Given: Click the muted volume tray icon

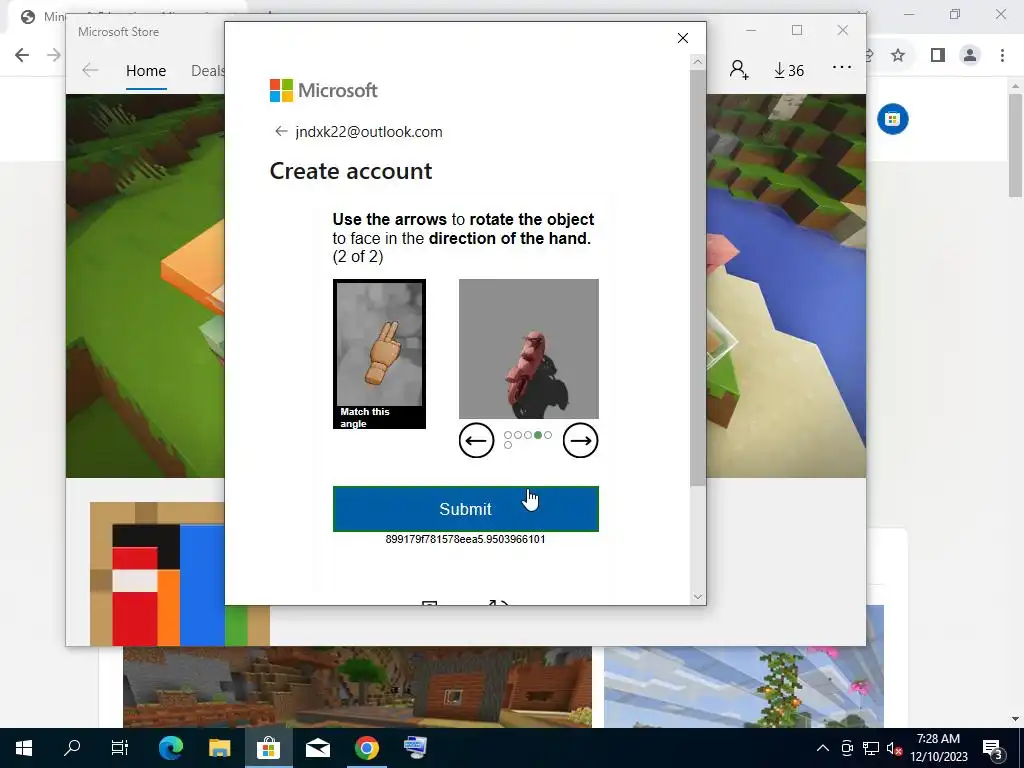Looking at the screenshot, I should pyautogui.click(x=893, y=748).
